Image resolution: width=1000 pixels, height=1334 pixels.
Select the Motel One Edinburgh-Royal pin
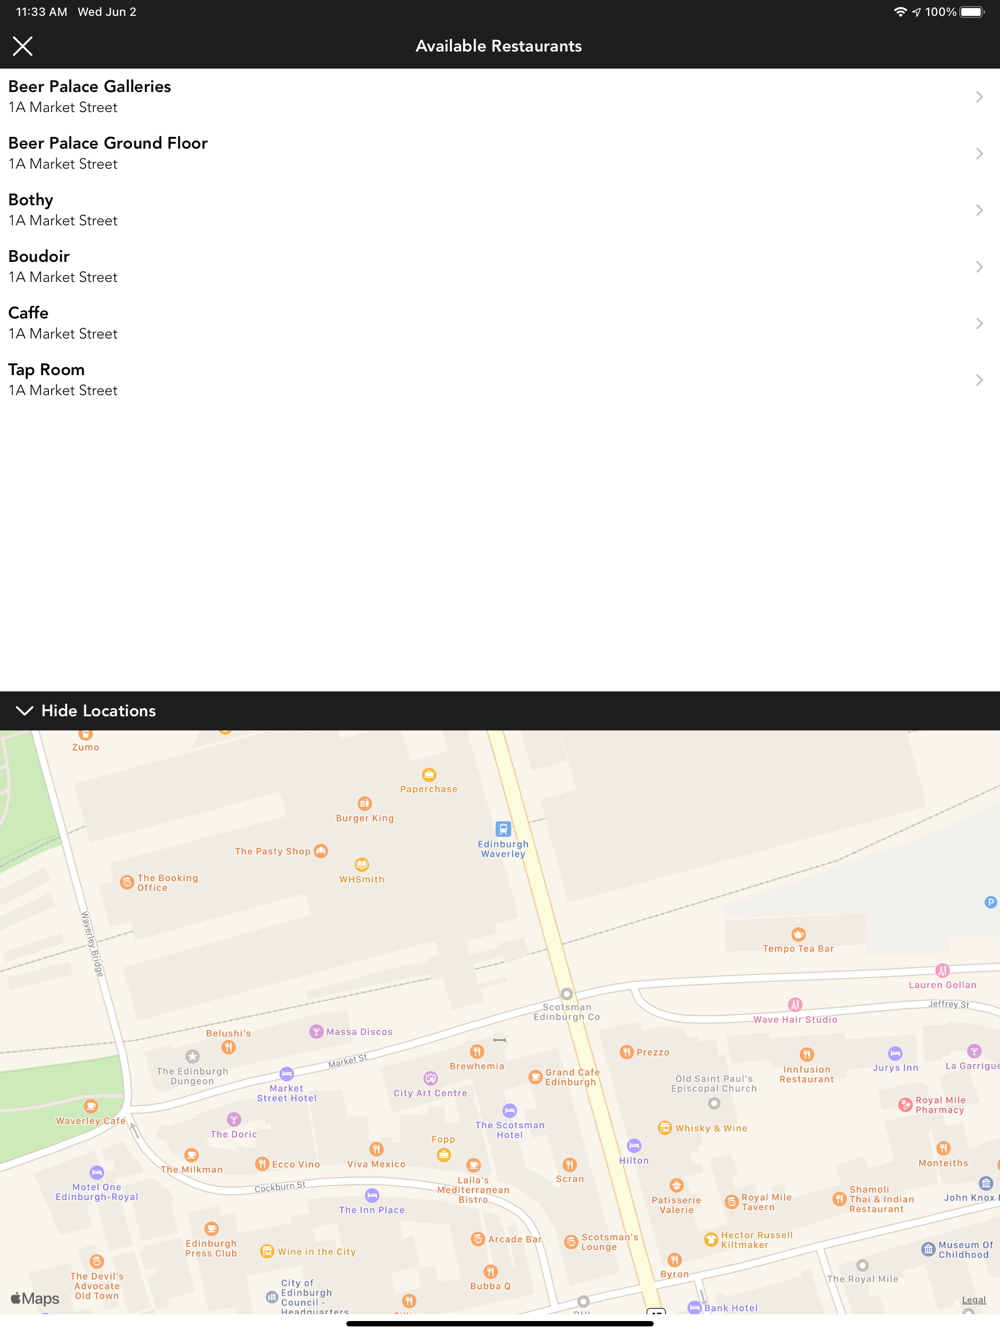click(97, 1172)
